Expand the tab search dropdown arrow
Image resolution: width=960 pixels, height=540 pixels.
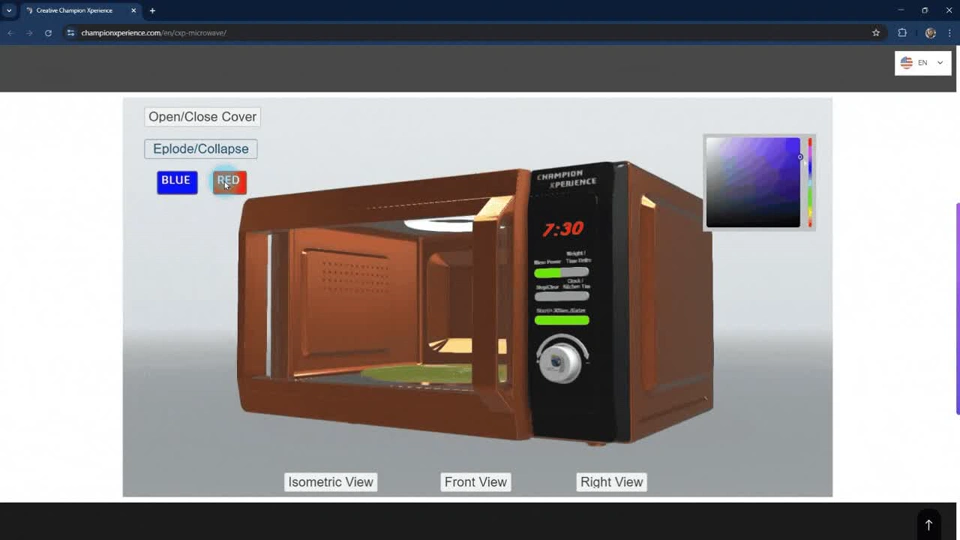[9, 10]
